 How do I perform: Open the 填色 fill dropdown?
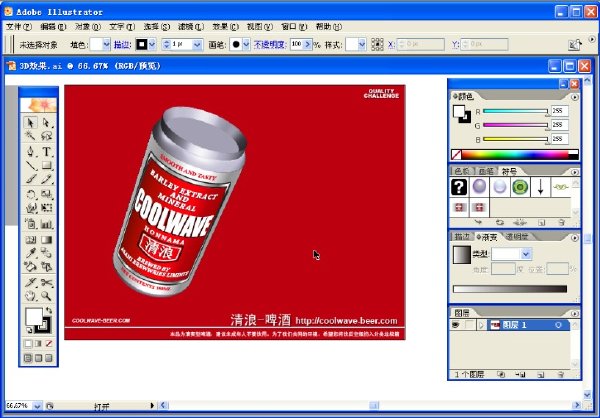(x=106, y=45)
